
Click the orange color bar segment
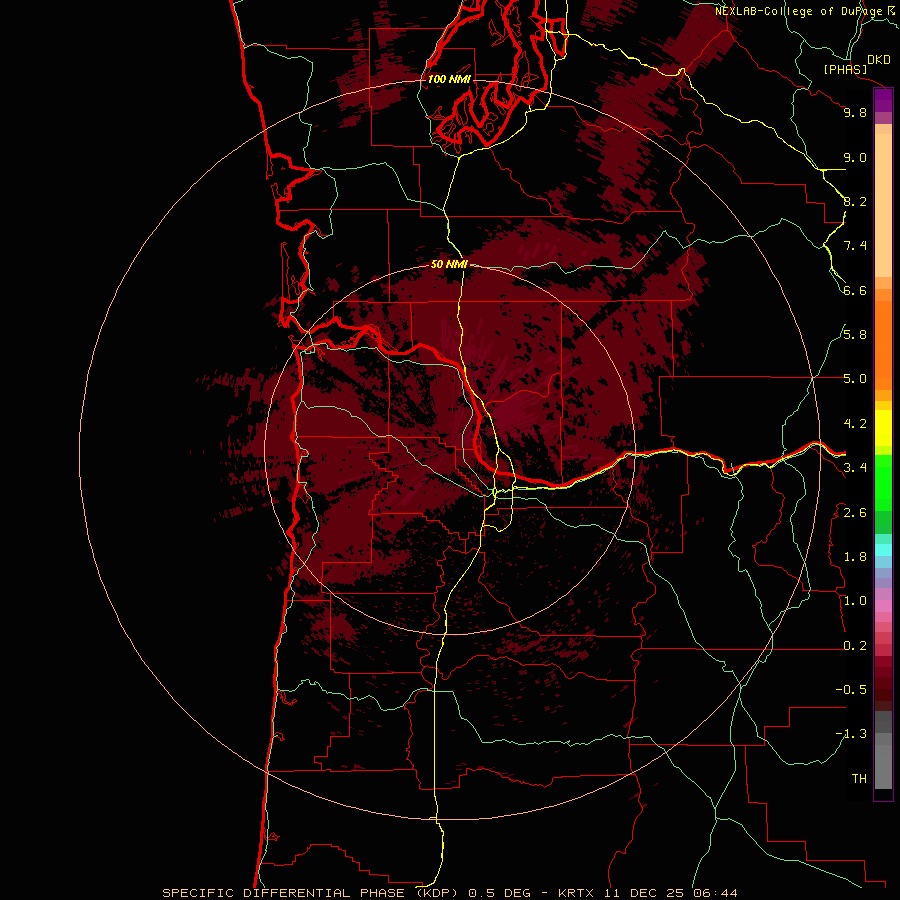point(883,346)
